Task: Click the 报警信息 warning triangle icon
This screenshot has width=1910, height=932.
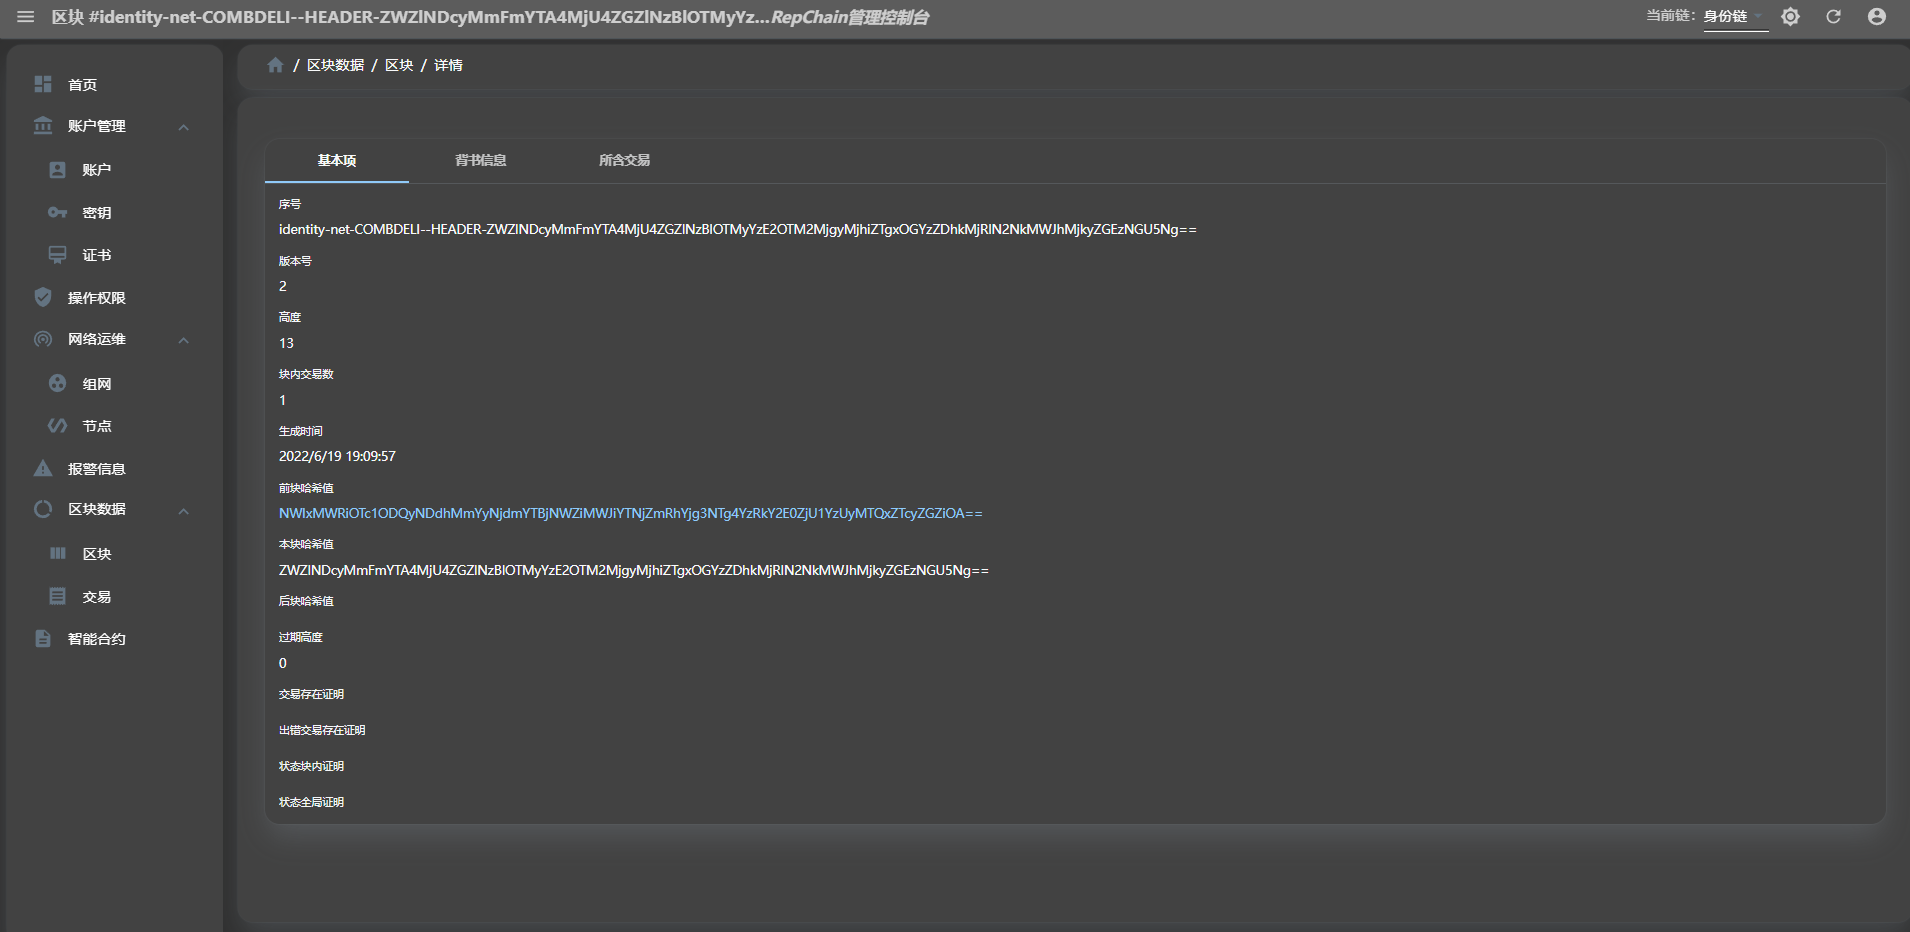Action: [x=43, y=468]
